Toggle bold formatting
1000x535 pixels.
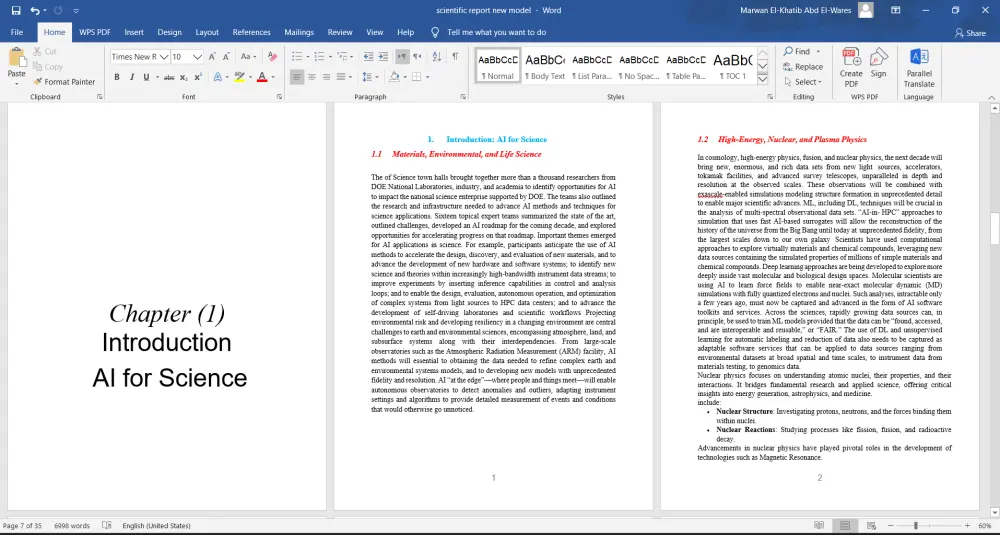(x=117, y=77)
